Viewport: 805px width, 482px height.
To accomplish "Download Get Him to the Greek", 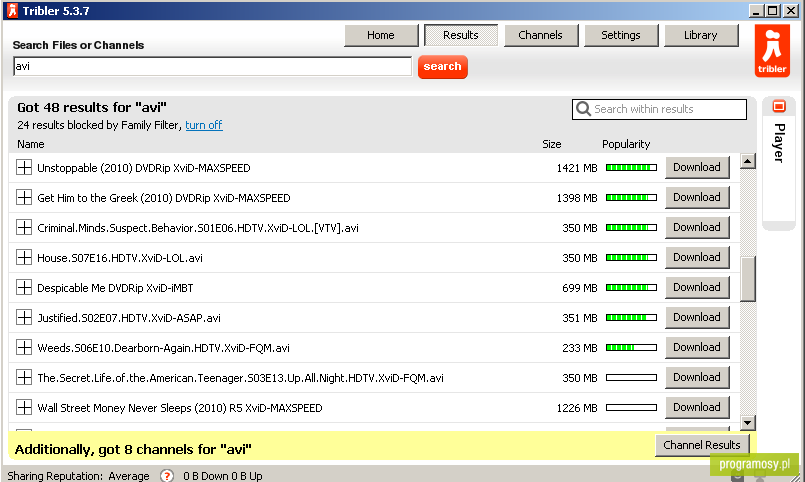I will point(697,197).
